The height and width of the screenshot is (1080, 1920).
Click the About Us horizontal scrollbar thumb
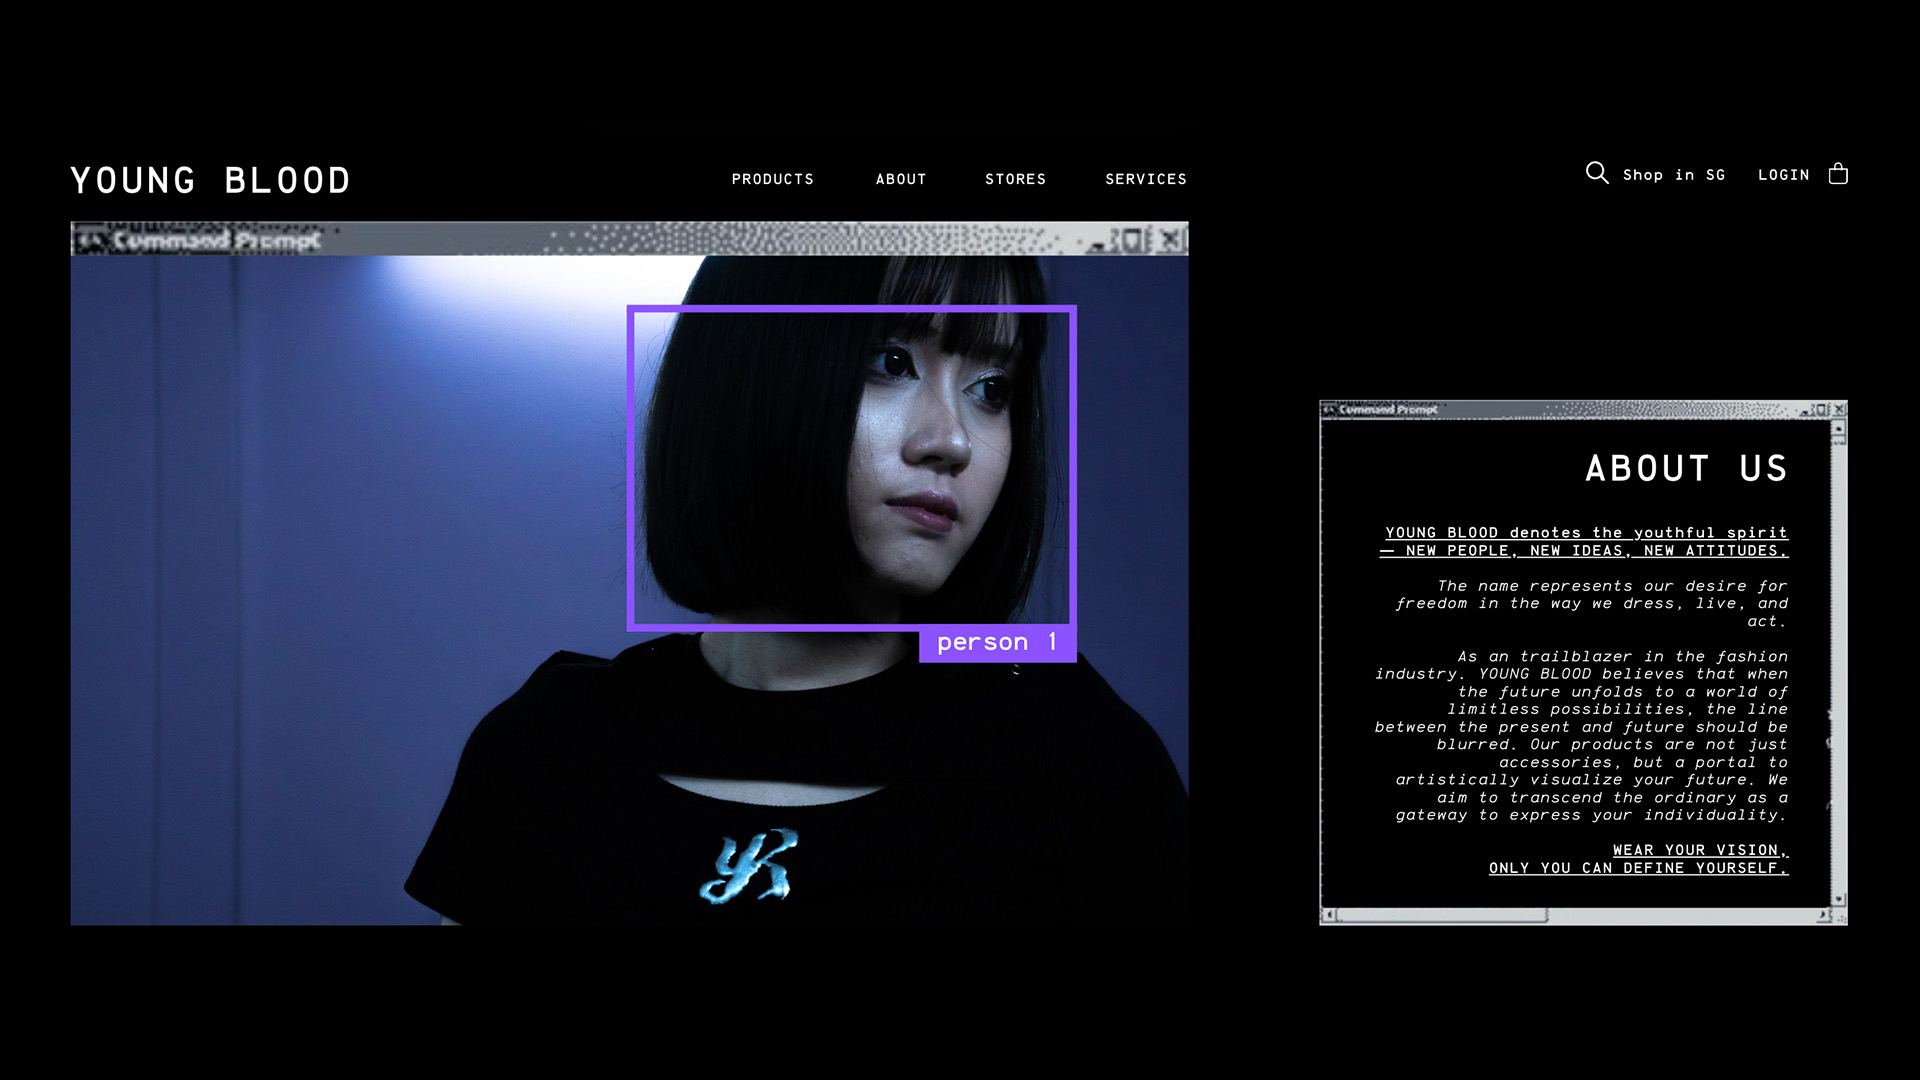(x=1442, y=915)
